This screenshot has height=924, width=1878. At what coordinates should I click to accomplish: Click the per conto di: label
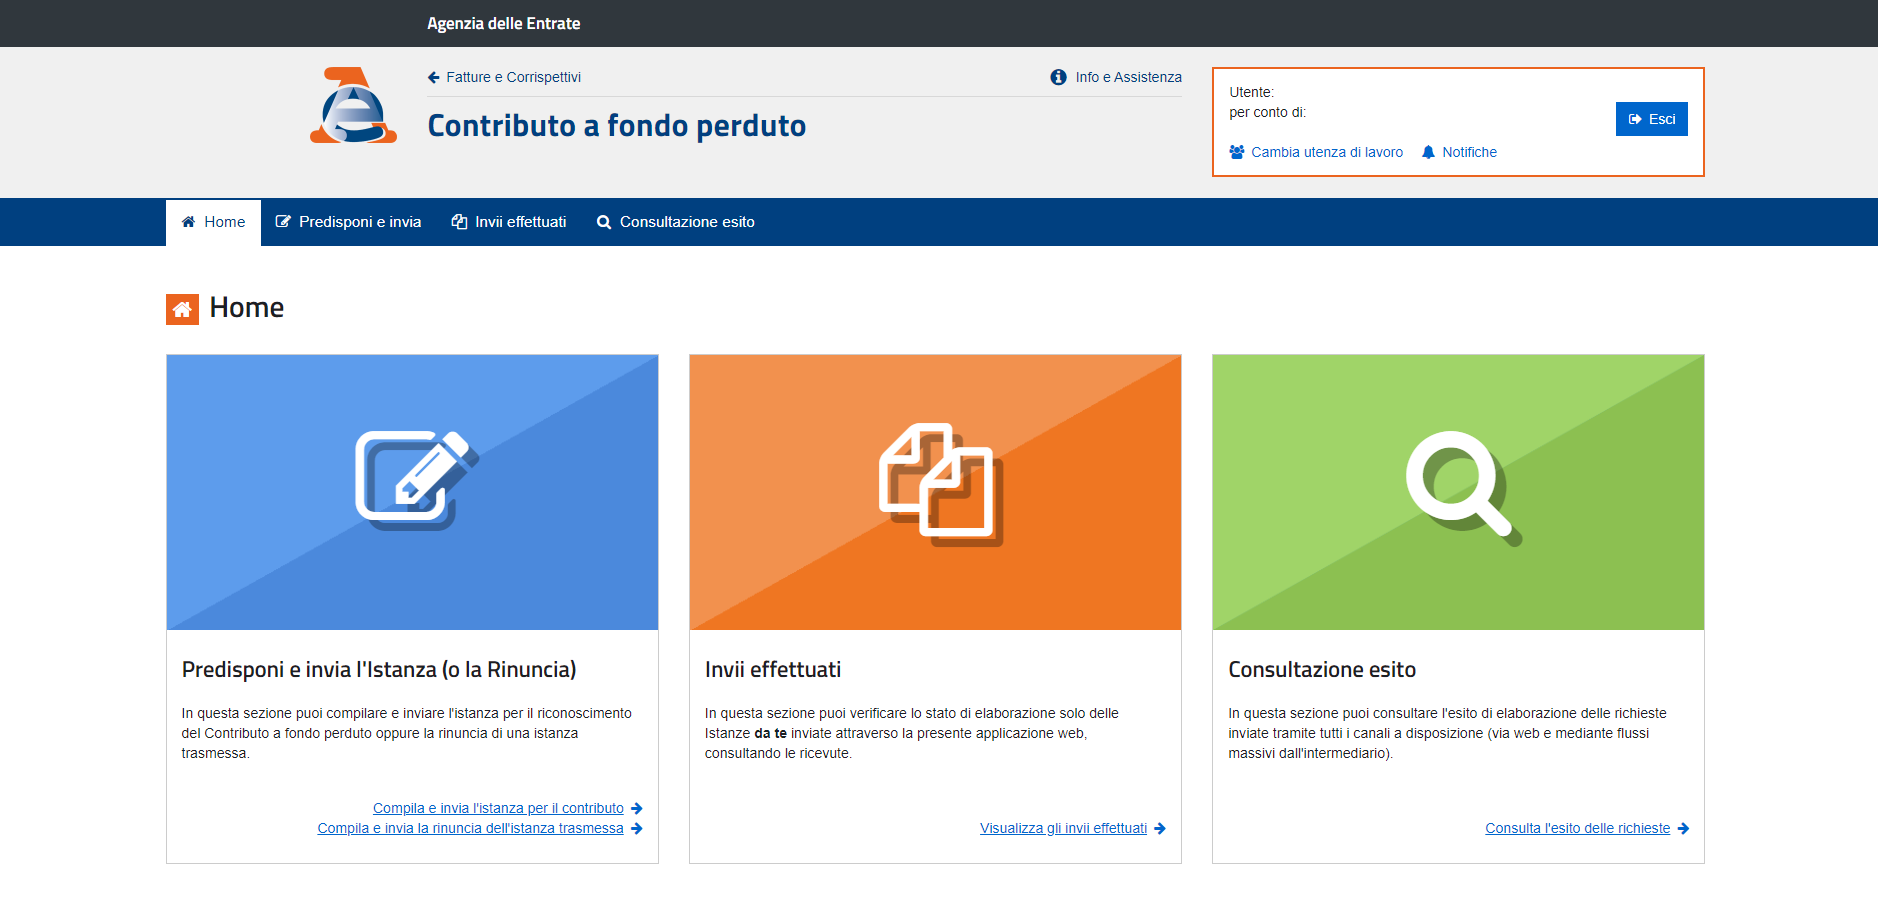tap(1267, 112)
